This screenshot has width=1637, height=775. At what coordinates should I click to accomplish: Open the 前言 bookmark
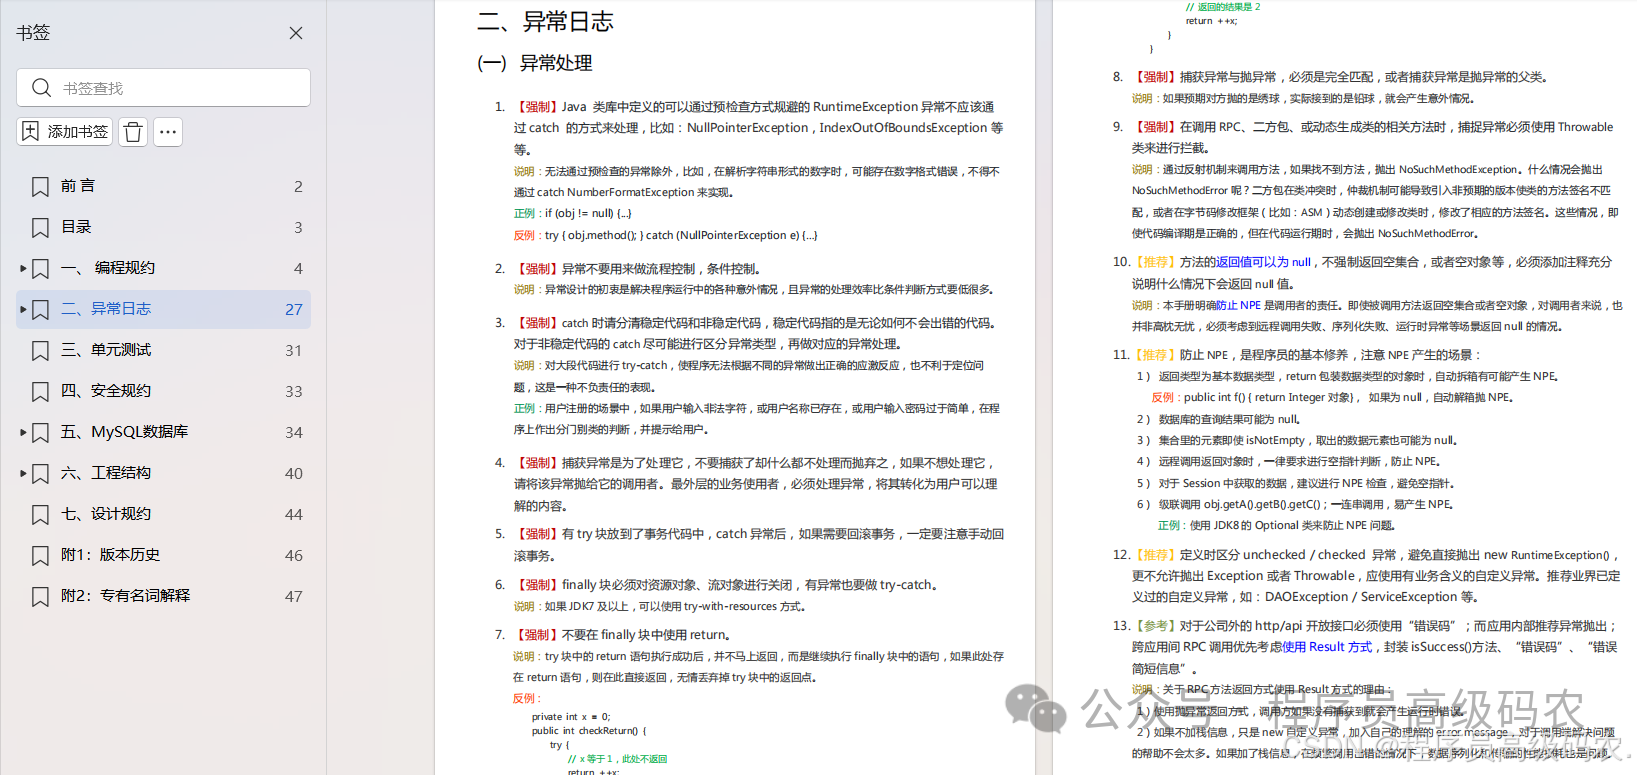78,186
